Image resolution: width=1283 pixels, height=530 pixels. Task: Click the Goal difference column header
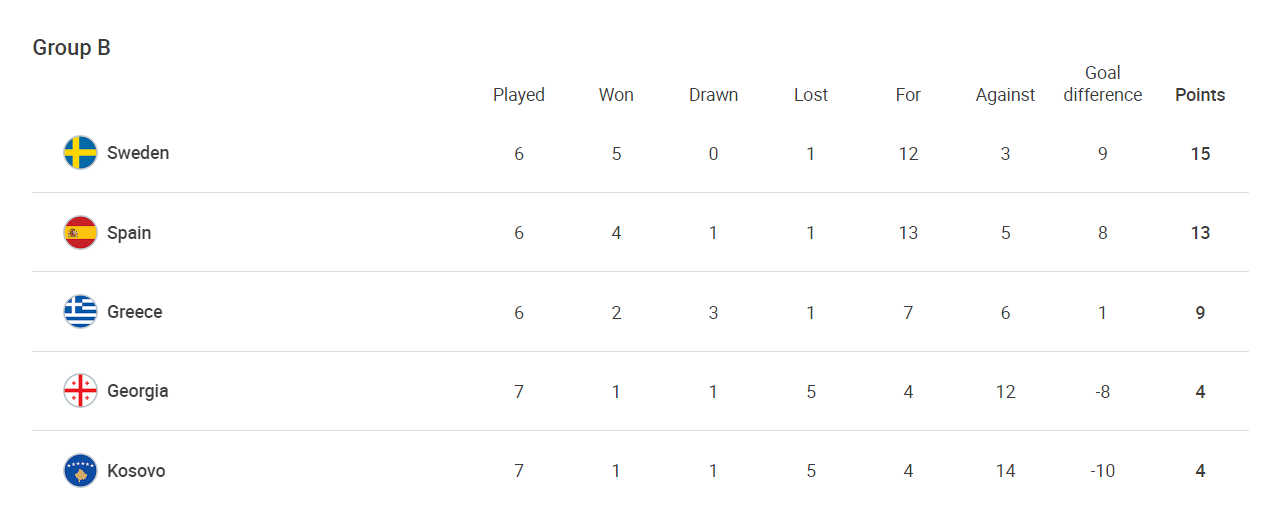(x=1103, y=84)
